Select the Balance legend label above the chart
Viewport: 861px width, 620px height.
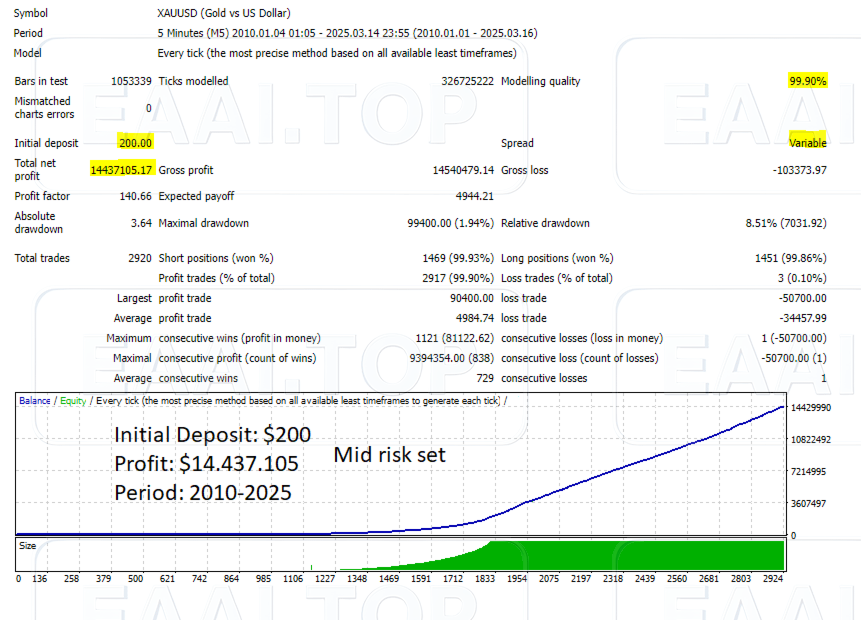34,398
